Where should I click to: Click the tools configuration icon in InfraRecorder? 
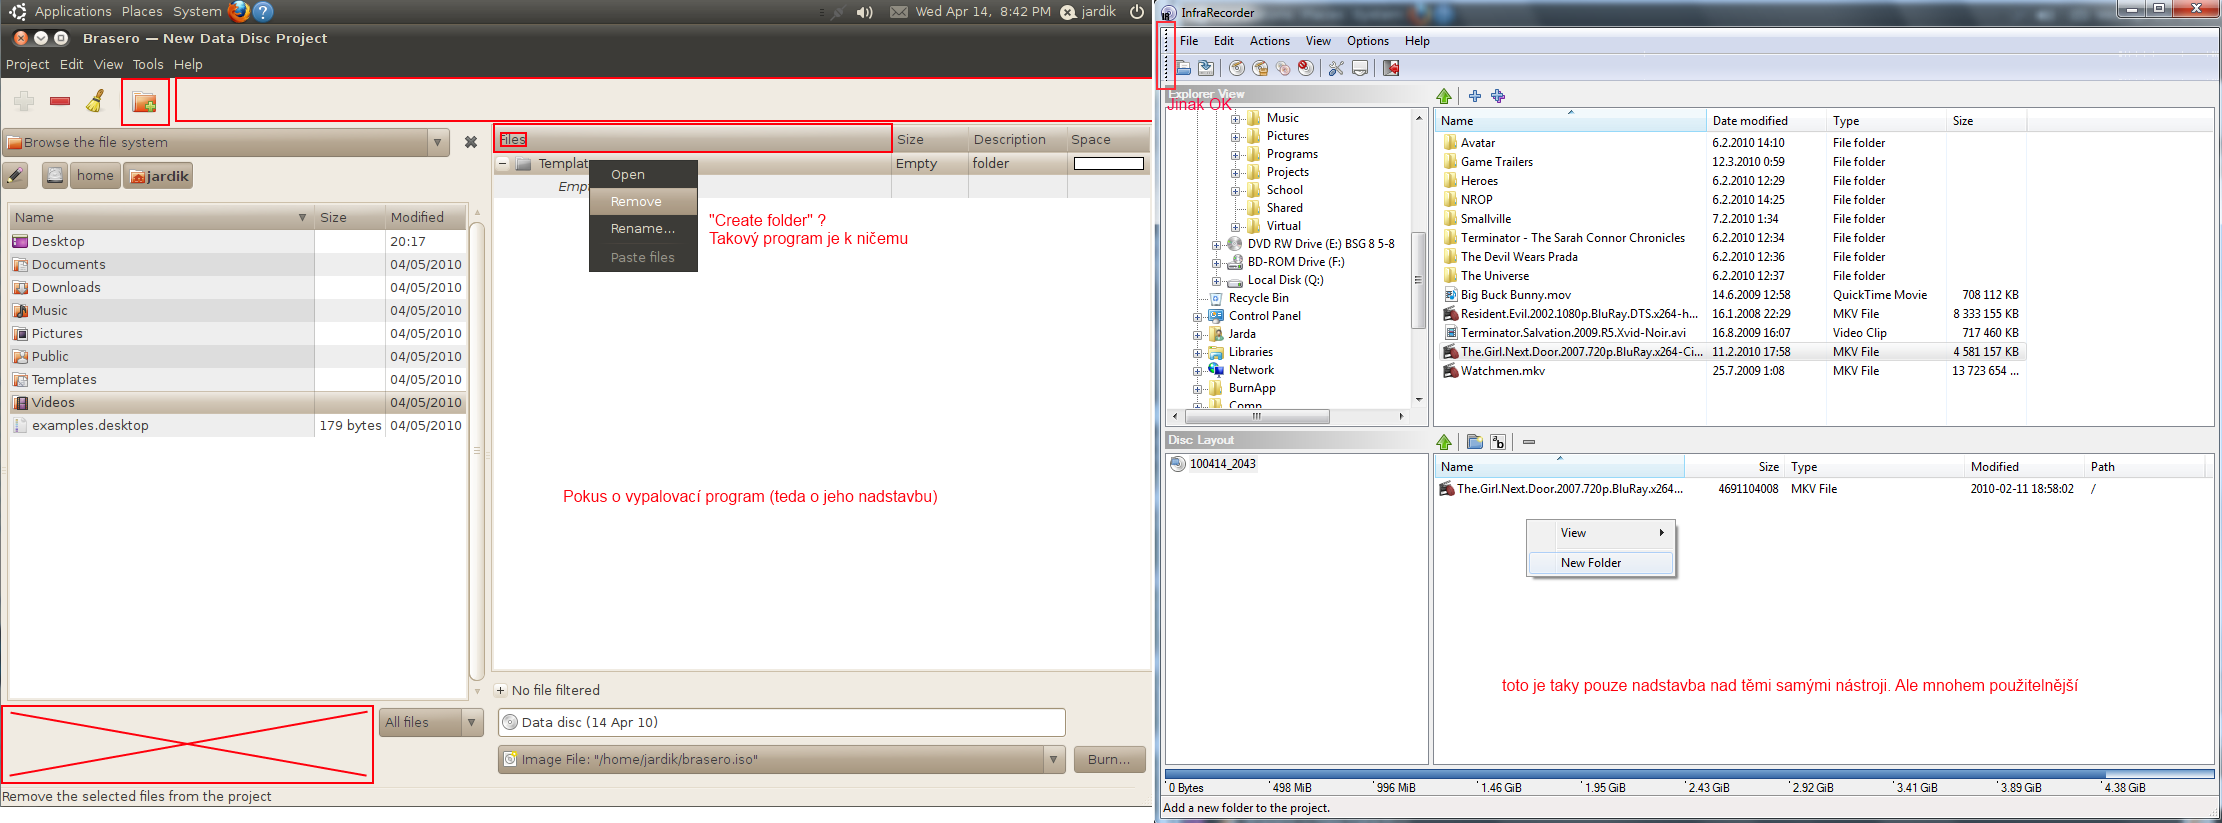[x=1336, y=68]
